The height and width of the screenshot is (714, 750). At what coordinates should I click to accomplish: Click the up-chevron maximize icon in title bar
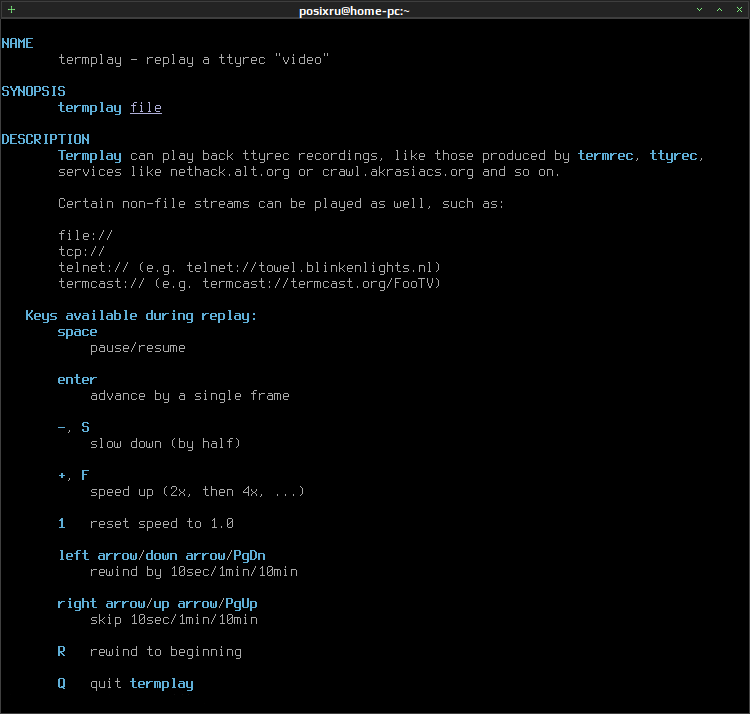point(719,10)
